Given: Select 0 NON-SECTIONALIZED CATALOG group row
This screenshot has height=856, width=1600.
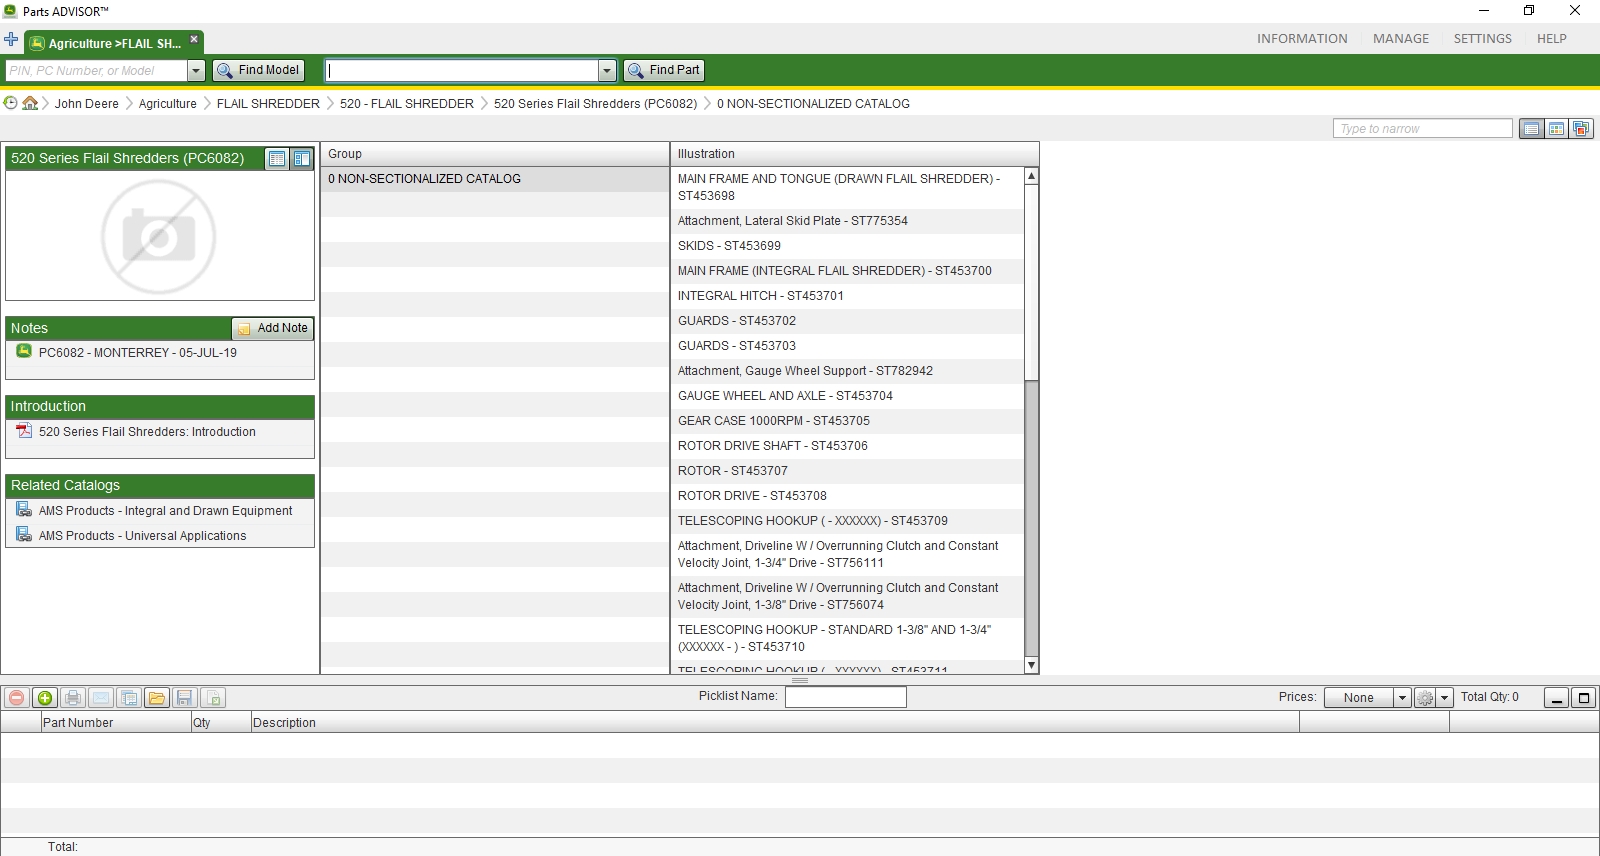Looking at the screenshot, I should [x=494, y=179].
